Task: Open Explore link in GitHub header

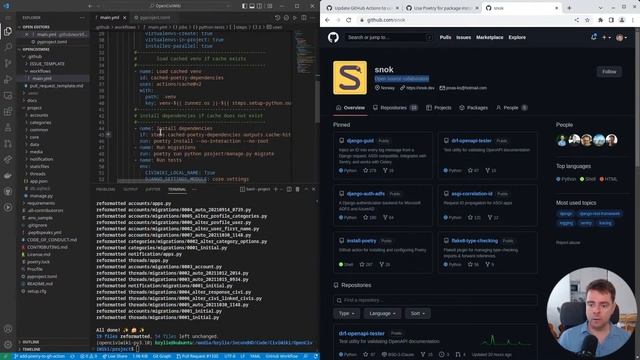Action: [x=517, y=37]
